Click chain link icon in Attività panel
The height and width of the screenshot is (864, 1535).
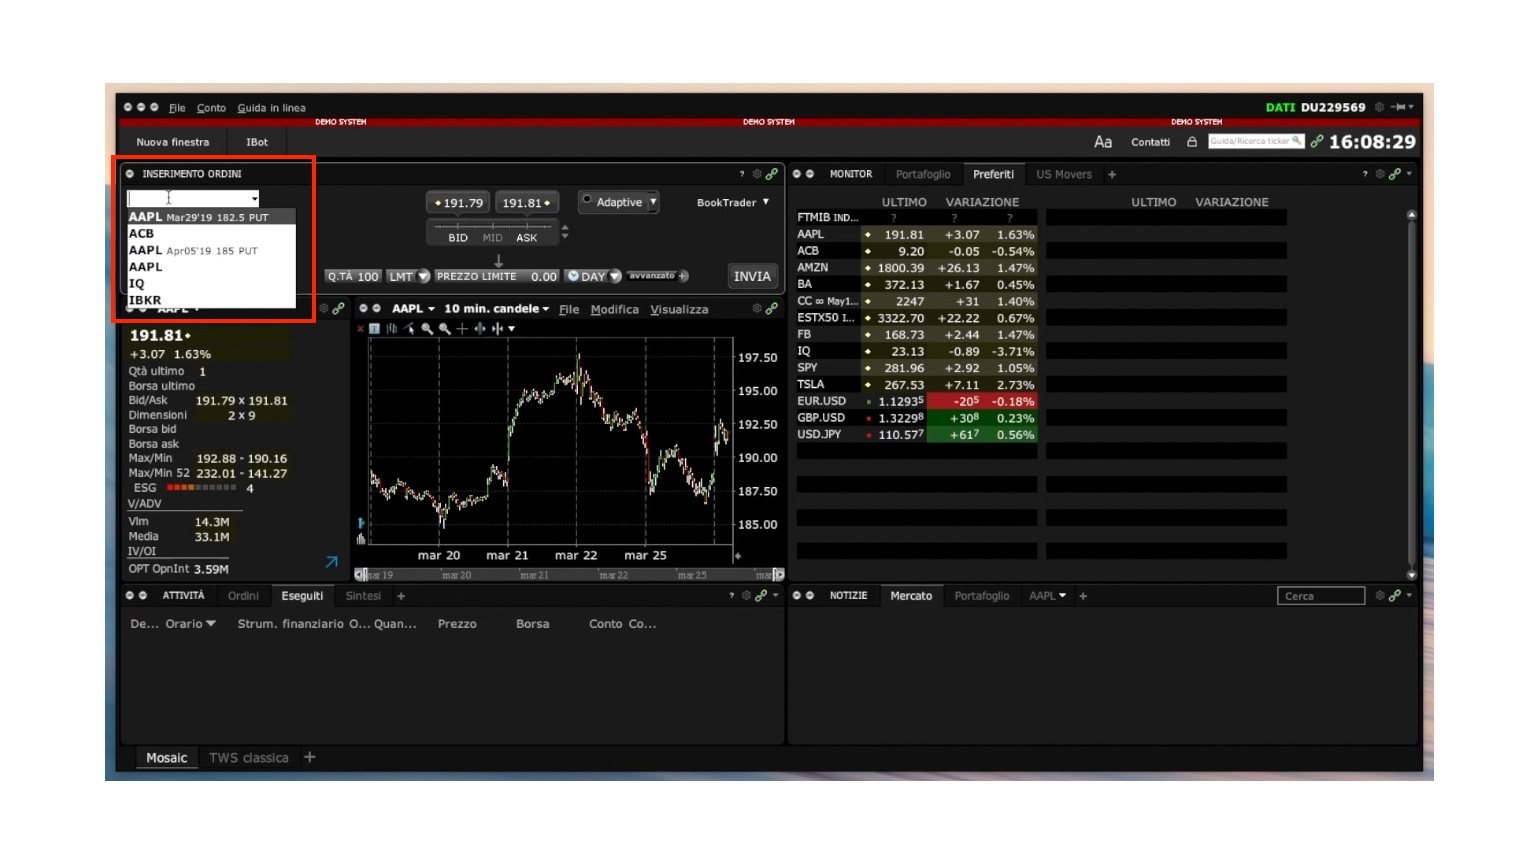761,596
